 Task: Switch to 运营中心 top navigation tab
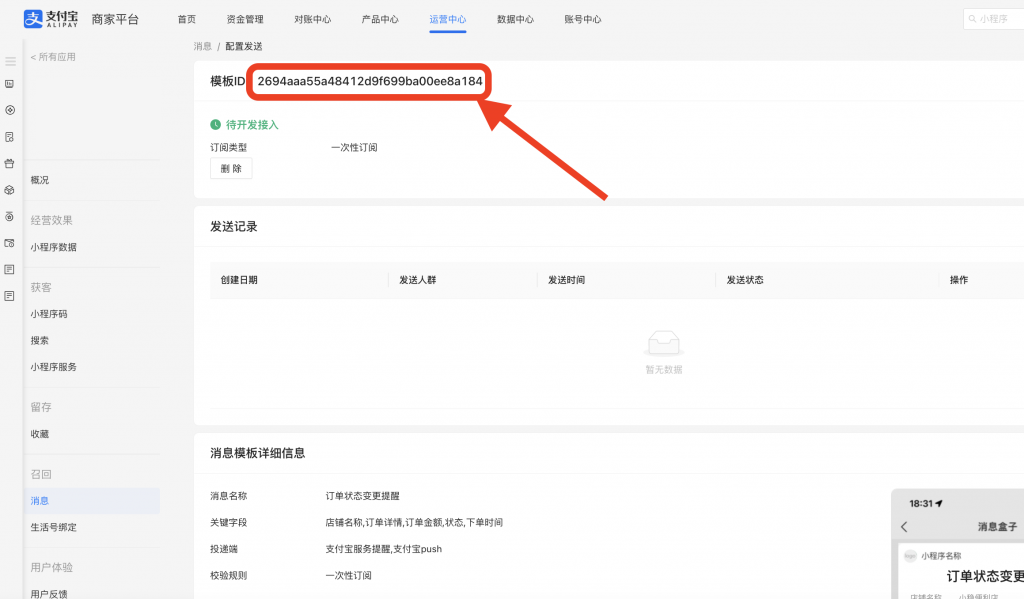[x=447, y=19]
